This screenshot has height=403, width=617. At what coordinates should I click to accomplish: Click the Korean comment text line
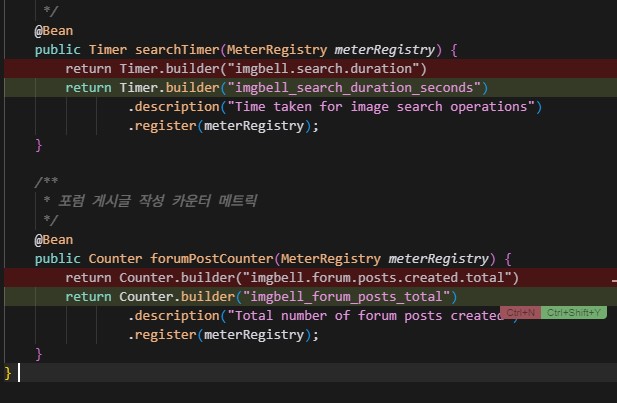coord(150,201)
